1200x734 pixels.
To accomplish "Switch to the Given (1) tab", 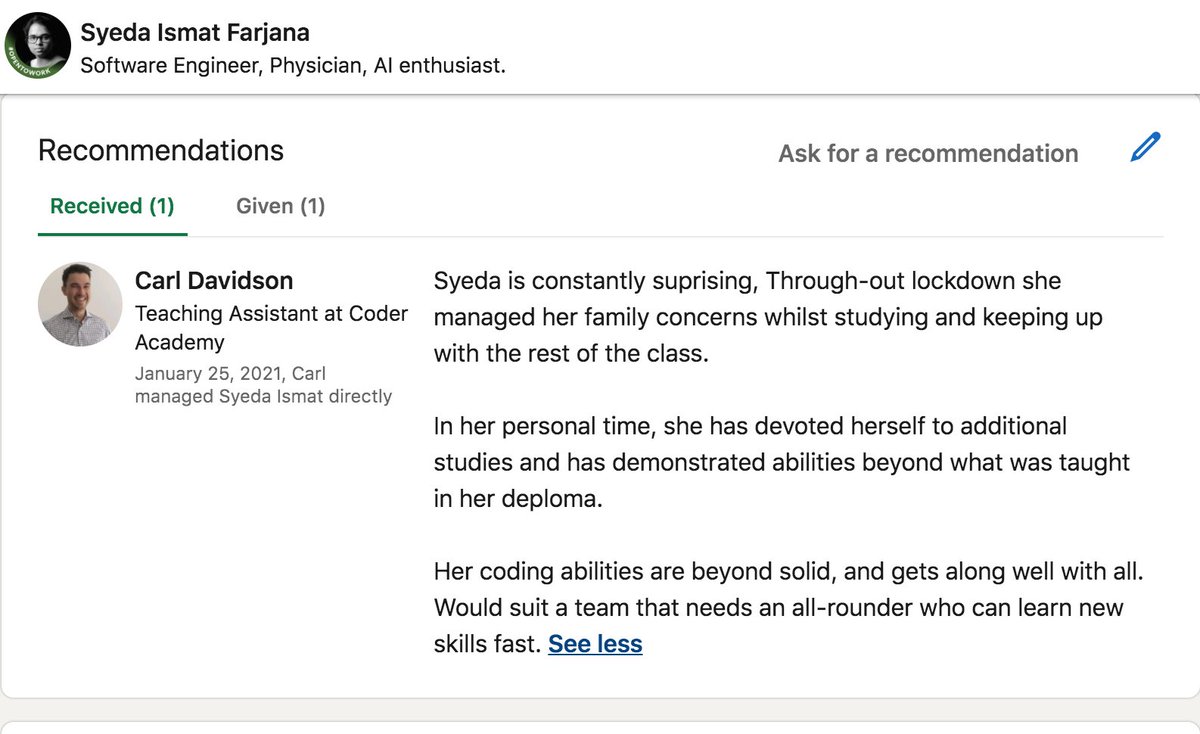I will tap(280, 206).
